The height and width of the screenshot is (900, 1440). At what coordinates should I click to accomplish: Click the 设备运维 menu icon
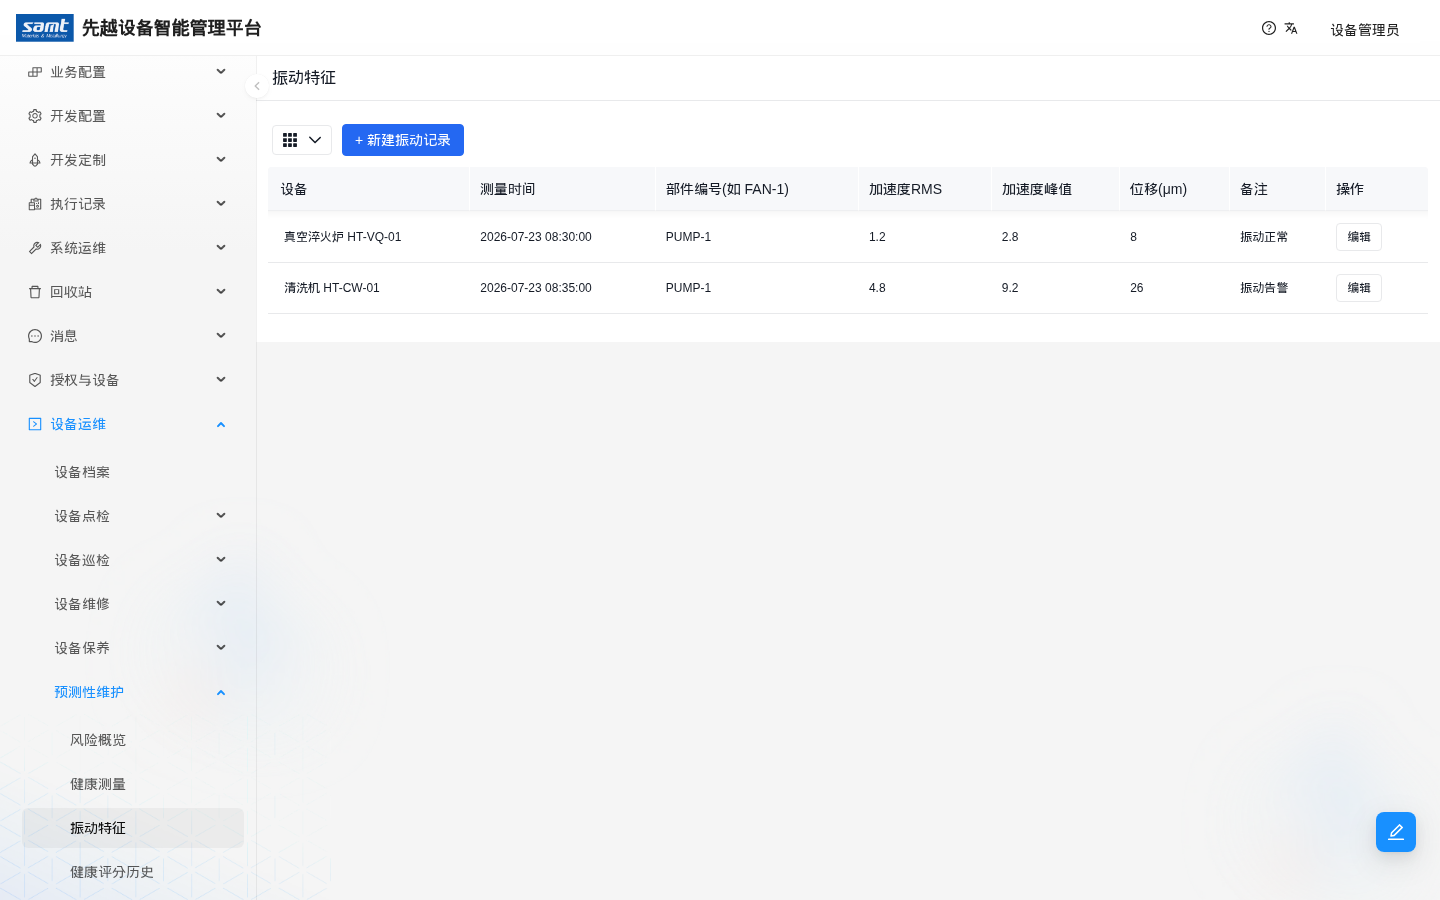coord(35,424)
